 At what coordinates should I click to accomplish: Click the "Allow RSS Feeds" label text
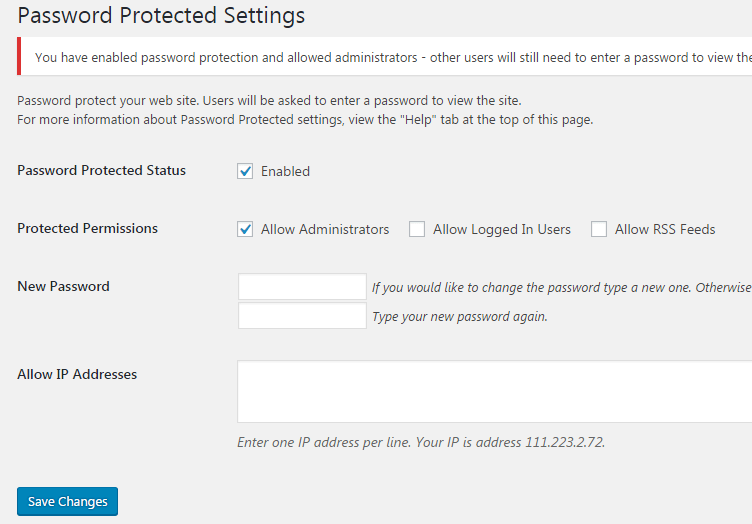tap(665, 229)
